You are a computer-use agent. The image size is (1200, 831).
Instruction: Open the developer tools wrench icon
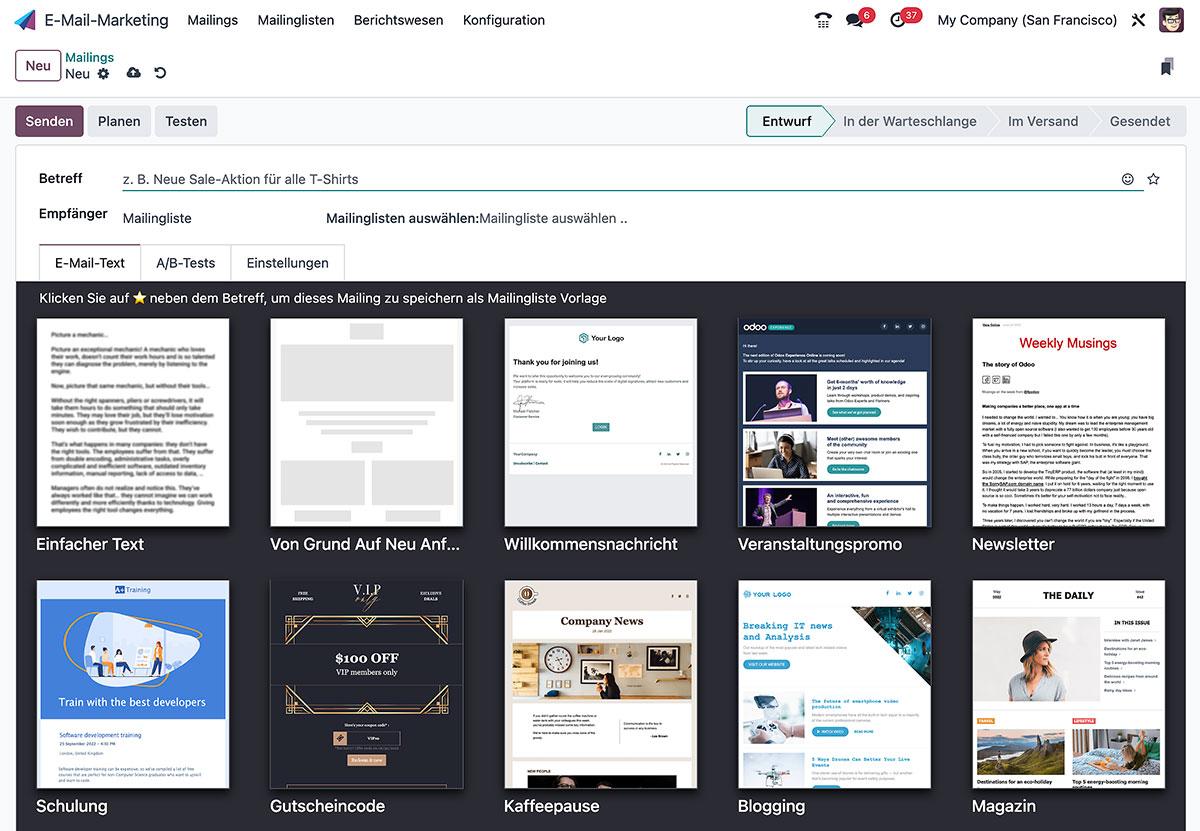click(x=1138, y=20)
